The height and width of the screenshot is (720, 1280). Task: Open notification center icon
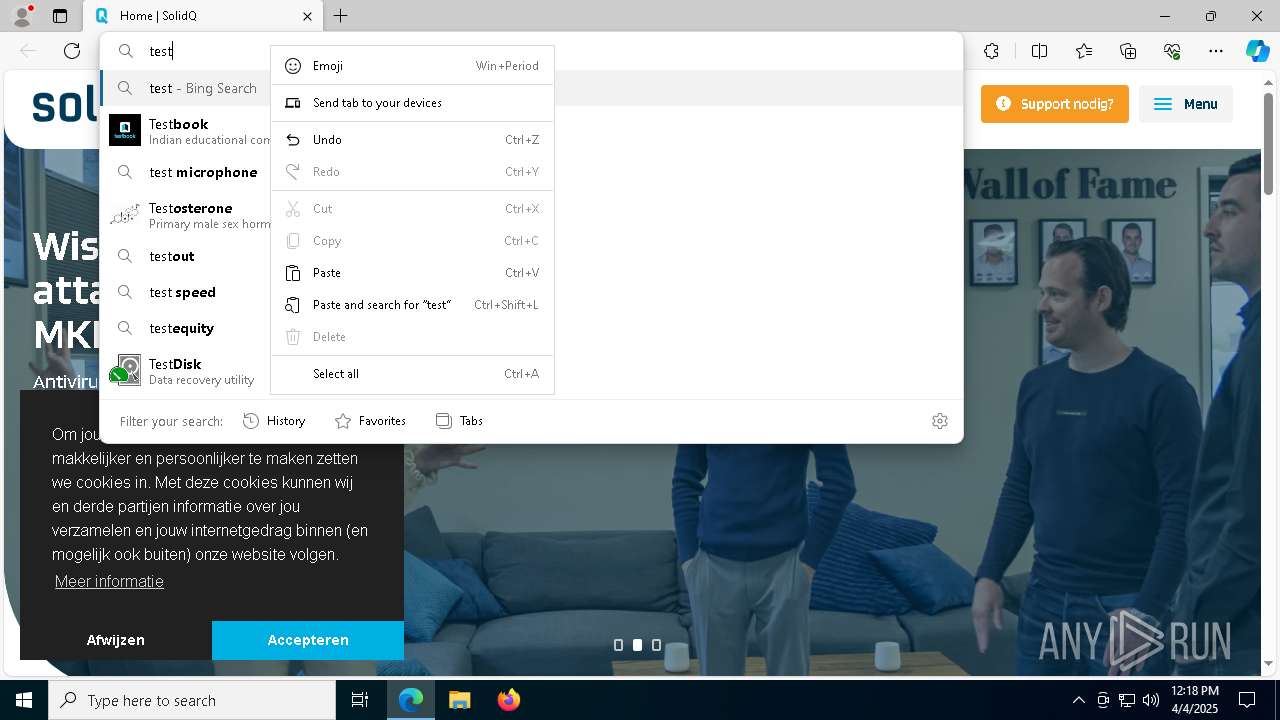pos(1247,700)
